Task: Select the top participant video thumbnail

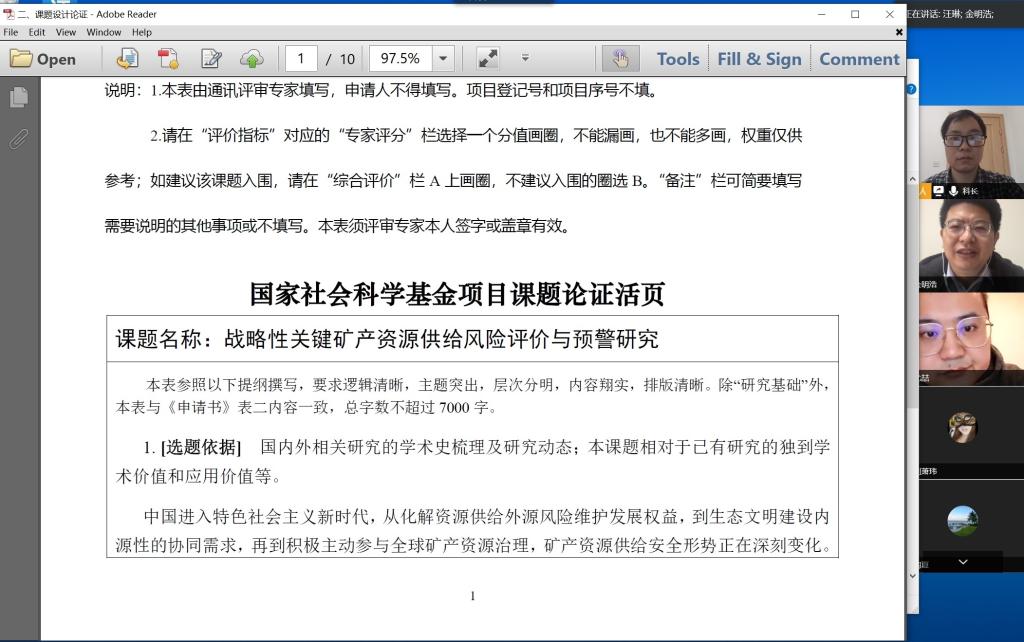Action: tap(964, 146)
